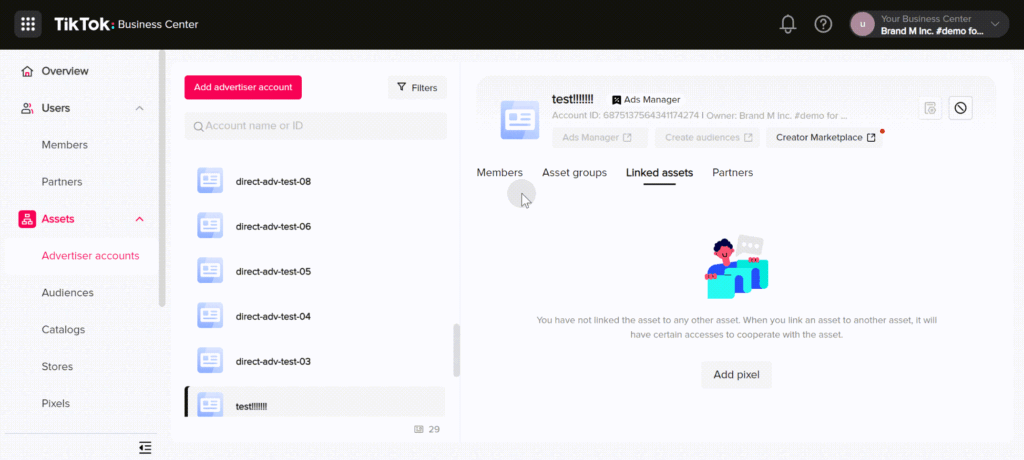1024x460 pixels.
Task: Switch to the Asset groups tab
Action: pos(574,172)
